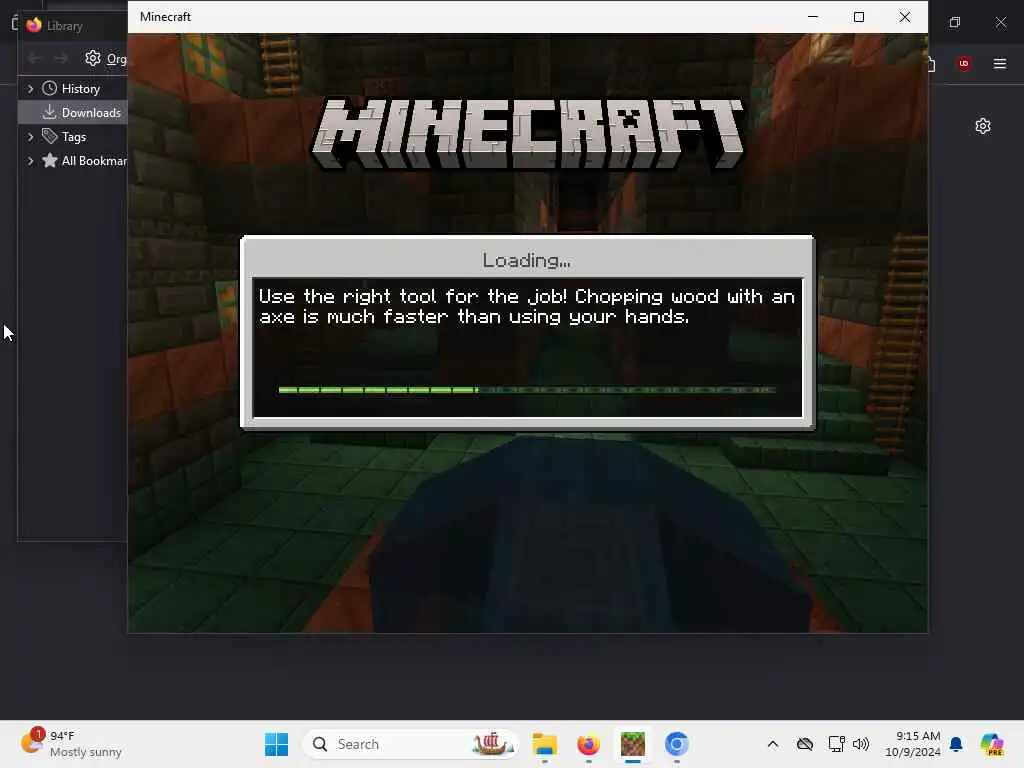Restore down the Firefox window
The height and width of the screenshot is (768, 1024).
(x=955, y=22)
